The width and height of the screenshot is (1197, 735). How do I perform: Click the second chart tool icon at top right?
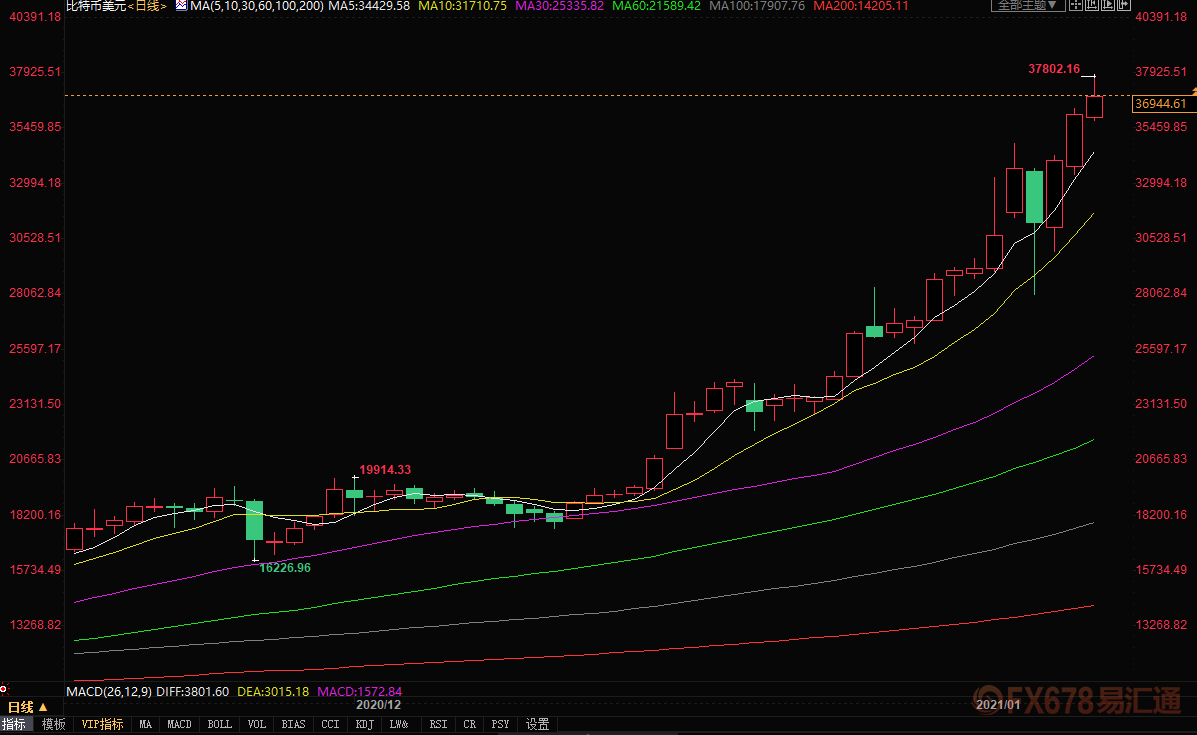(x=1093, y=5)
